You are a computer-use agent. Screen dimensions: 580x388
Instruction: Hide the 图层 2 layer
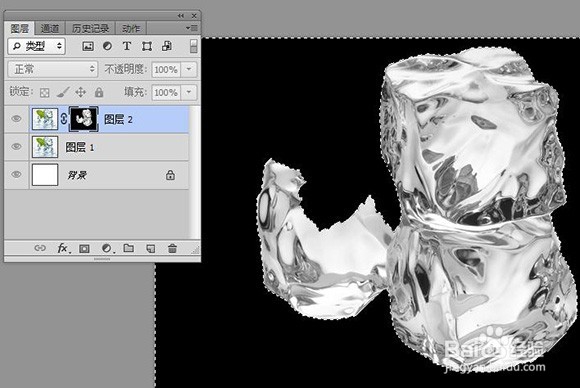[16, 119]
